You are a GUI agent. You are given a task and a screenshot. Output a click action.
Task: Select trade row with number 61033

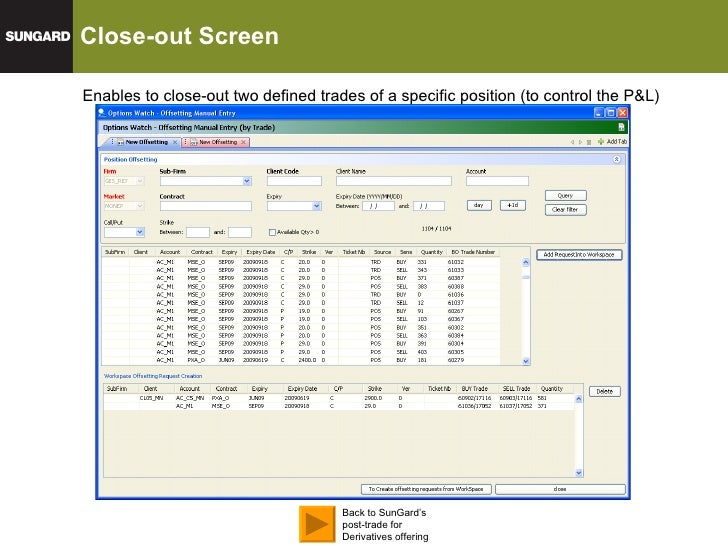[x=301, y=270]
